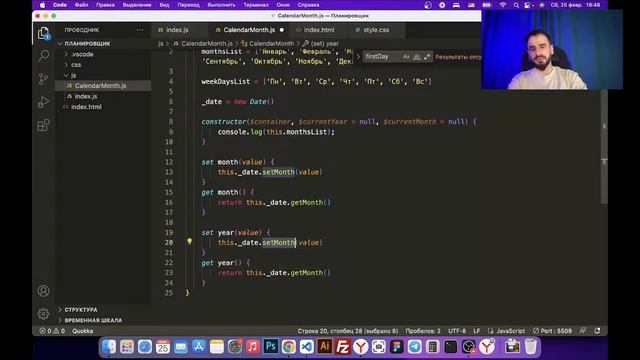Click the Port : 5509 live server button
The width and height of the screenshot is (640, 360).
[x=552, y=331]
